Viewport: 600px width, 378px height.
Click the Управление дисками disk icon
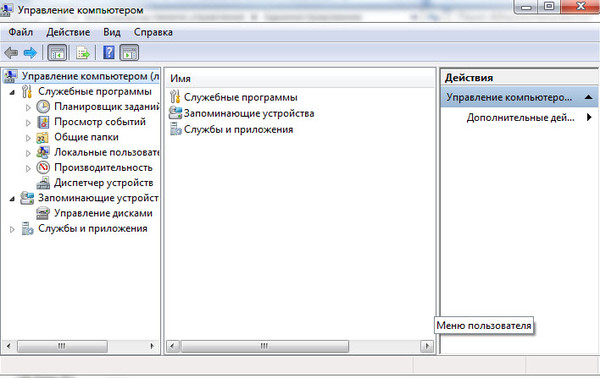click(x=43, y=213)
